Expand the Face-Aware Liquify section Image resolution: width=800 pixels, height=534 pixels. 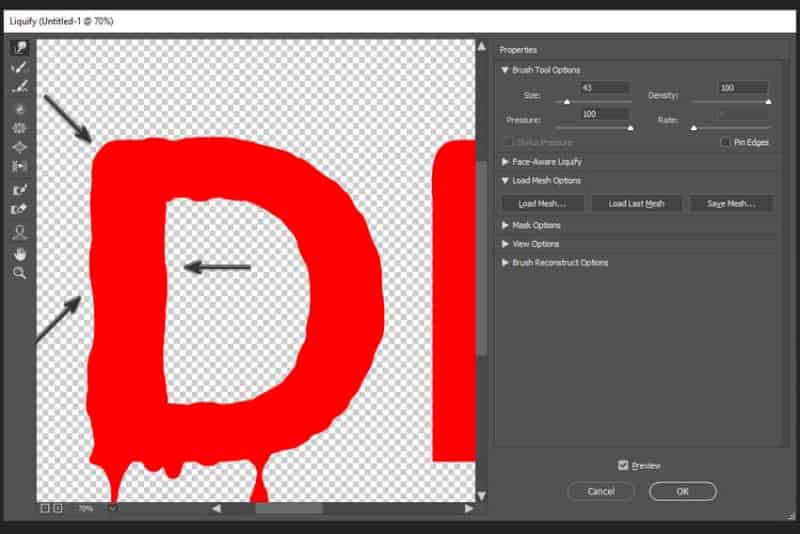[505, 162]
